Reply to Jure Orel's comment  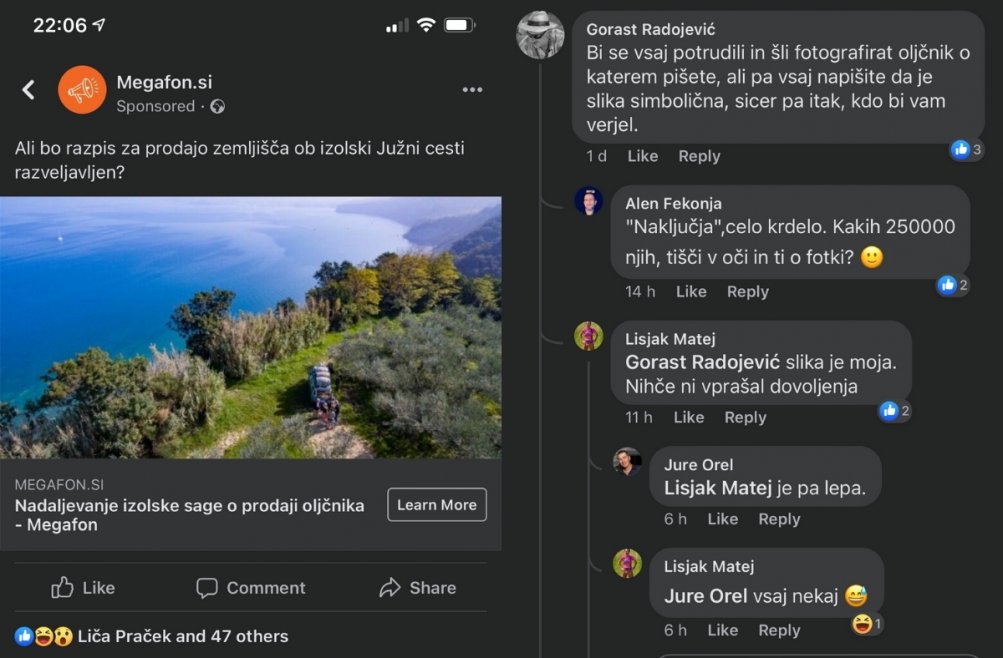coord(779,519)
